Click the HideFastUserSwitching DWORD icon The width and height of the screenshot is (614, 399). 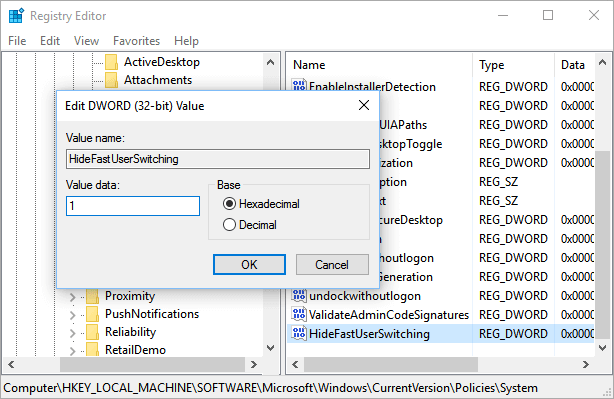[x=299, y=334]
